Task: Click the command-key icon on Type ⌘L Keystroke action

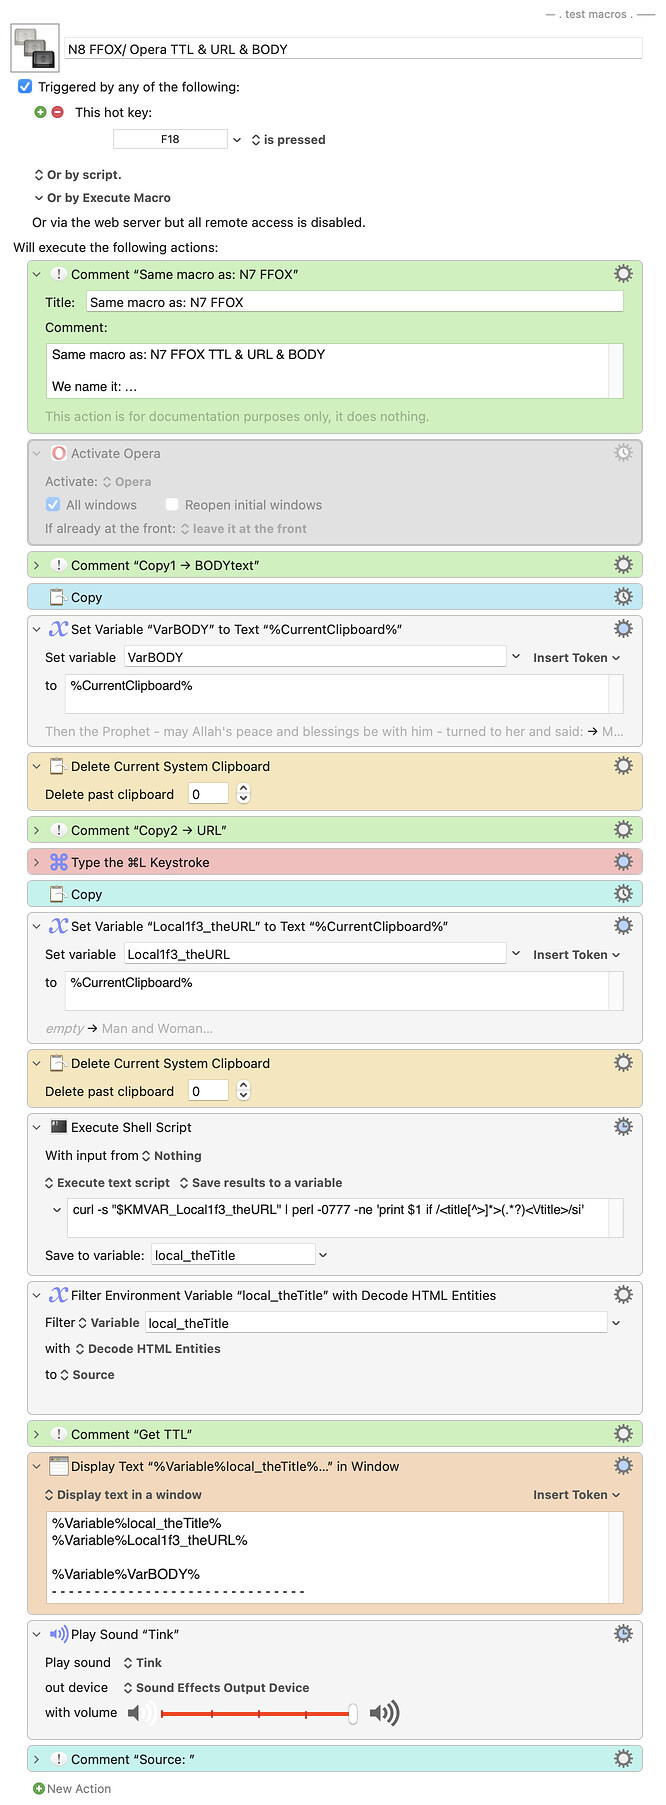Action: tap(58, 861)
